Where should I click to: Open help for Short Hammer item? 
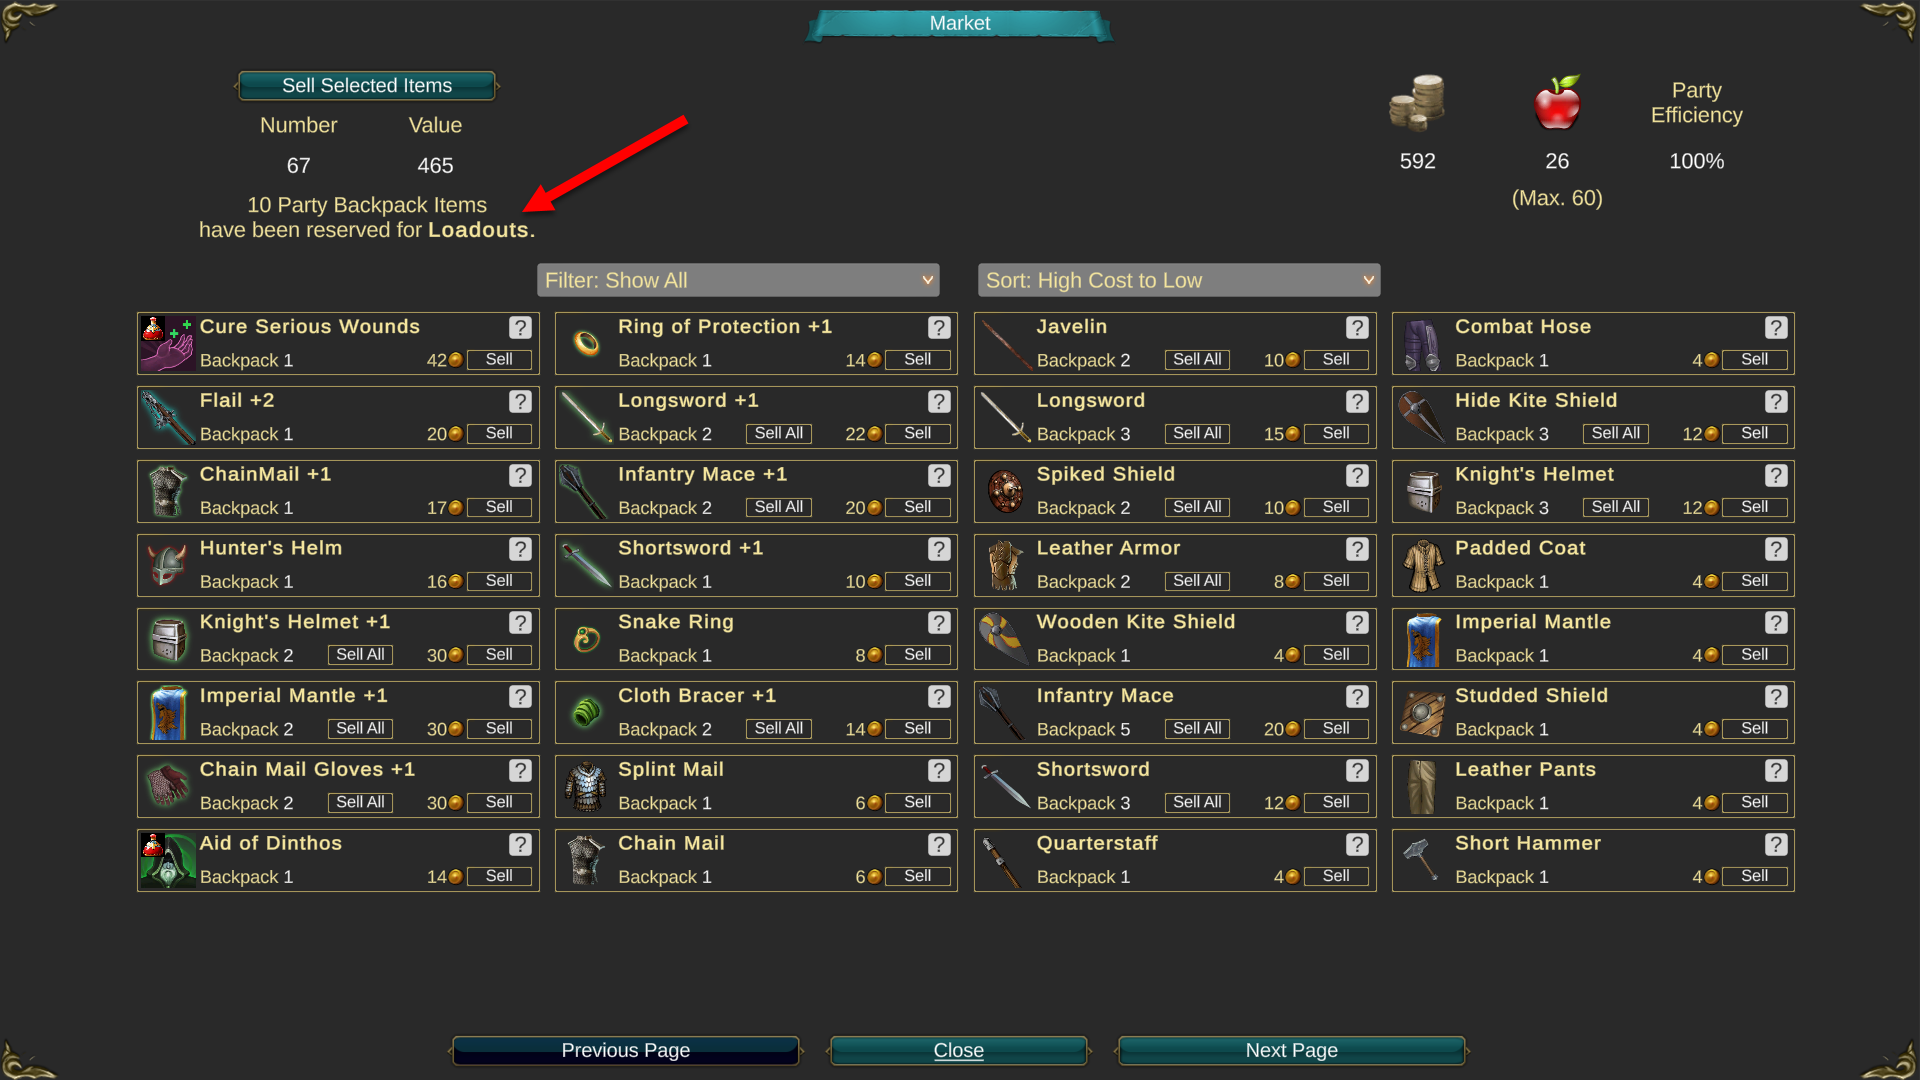(x=1776, y=844)
